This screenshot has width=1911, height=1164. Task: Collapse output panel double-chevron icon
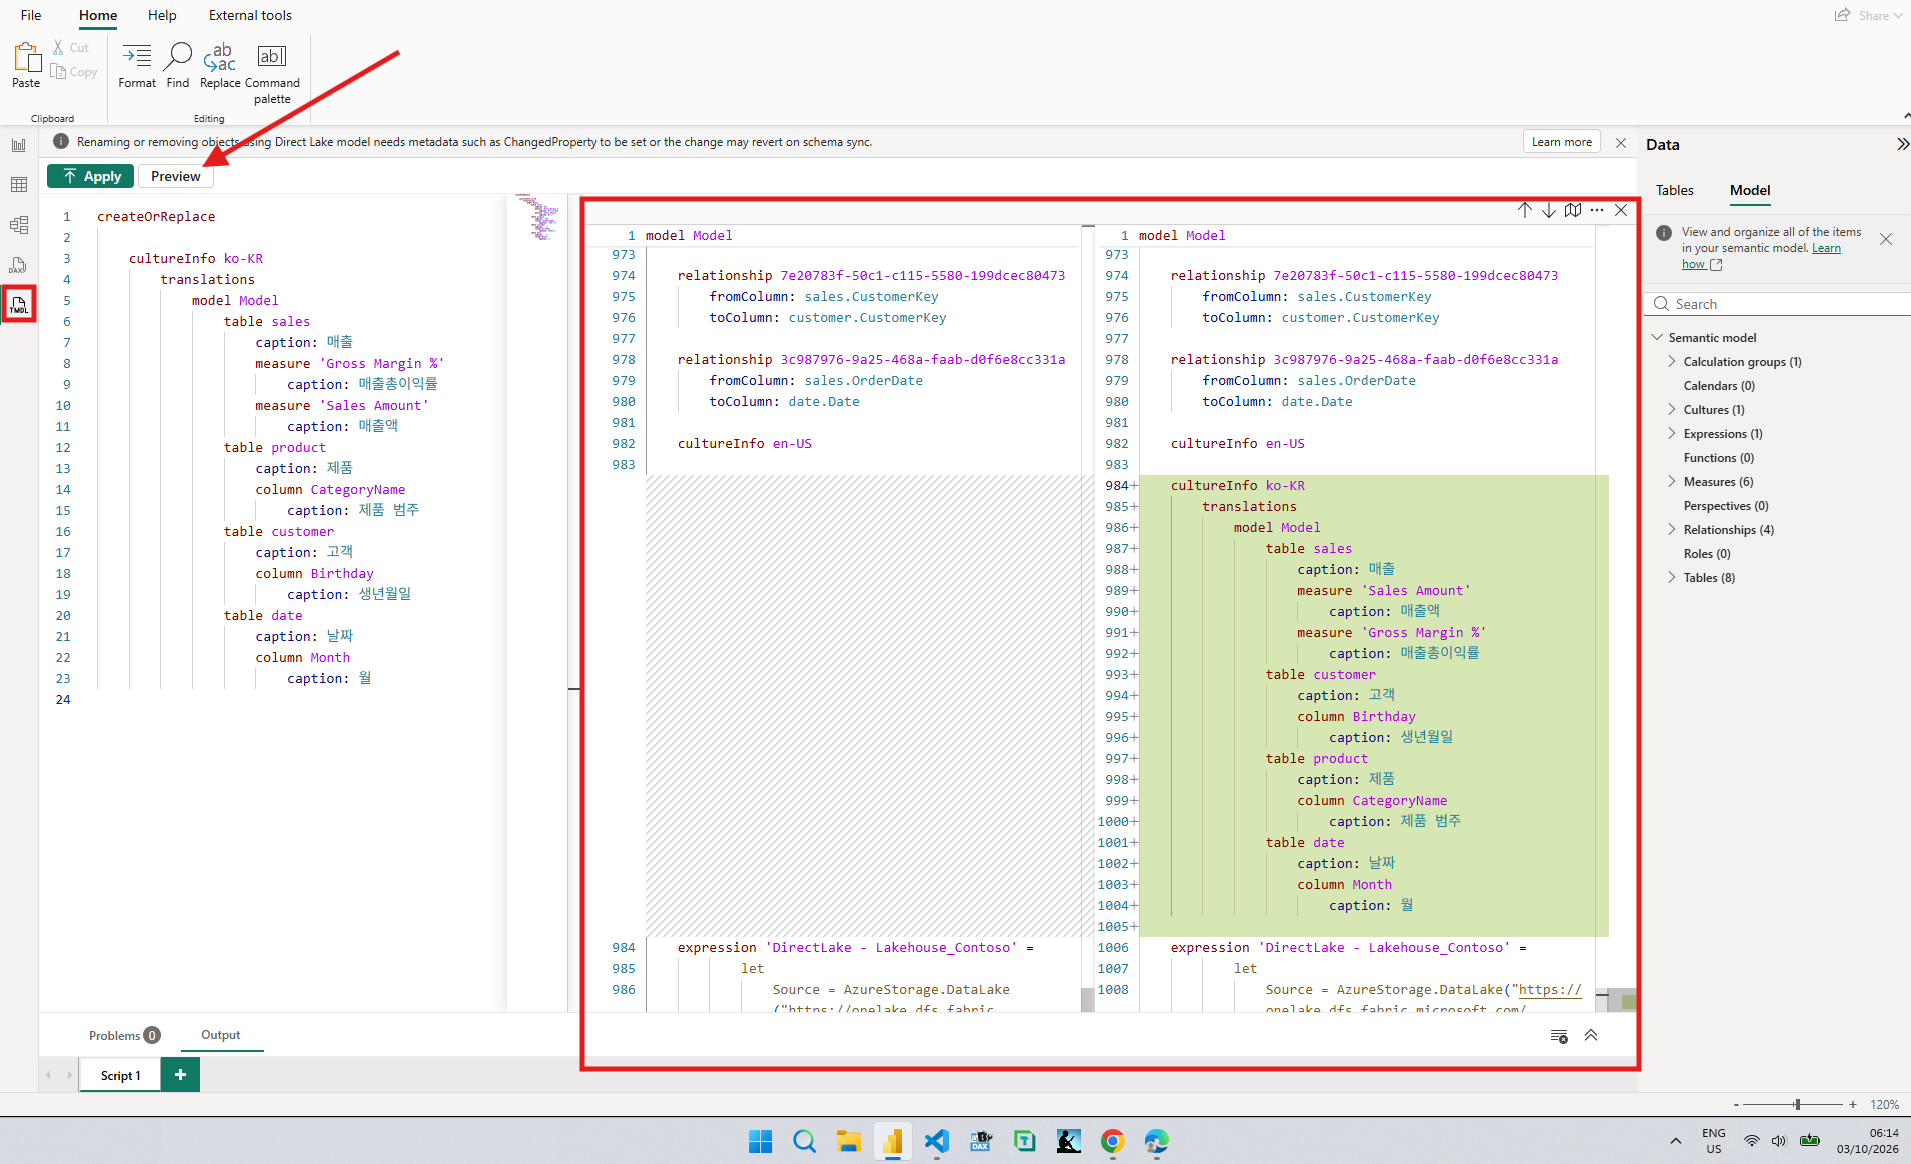pos(1591,1036)
